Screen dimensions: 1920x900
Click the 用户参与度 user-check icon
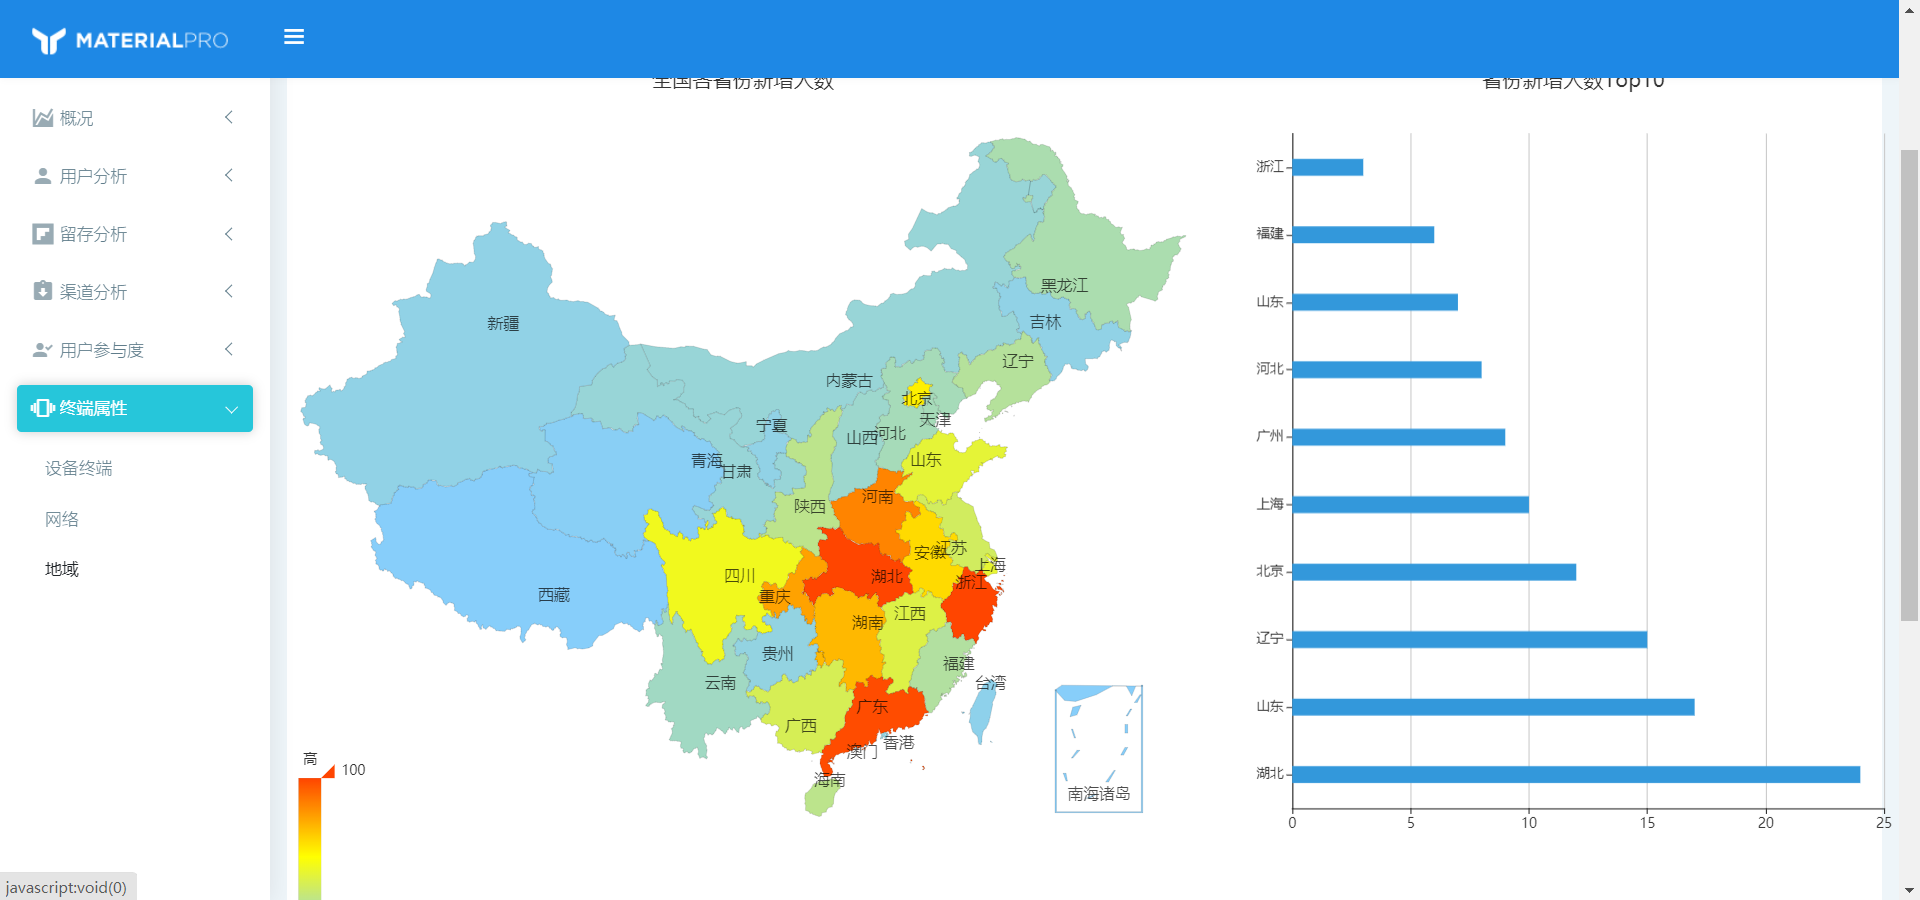coord(42,350)
